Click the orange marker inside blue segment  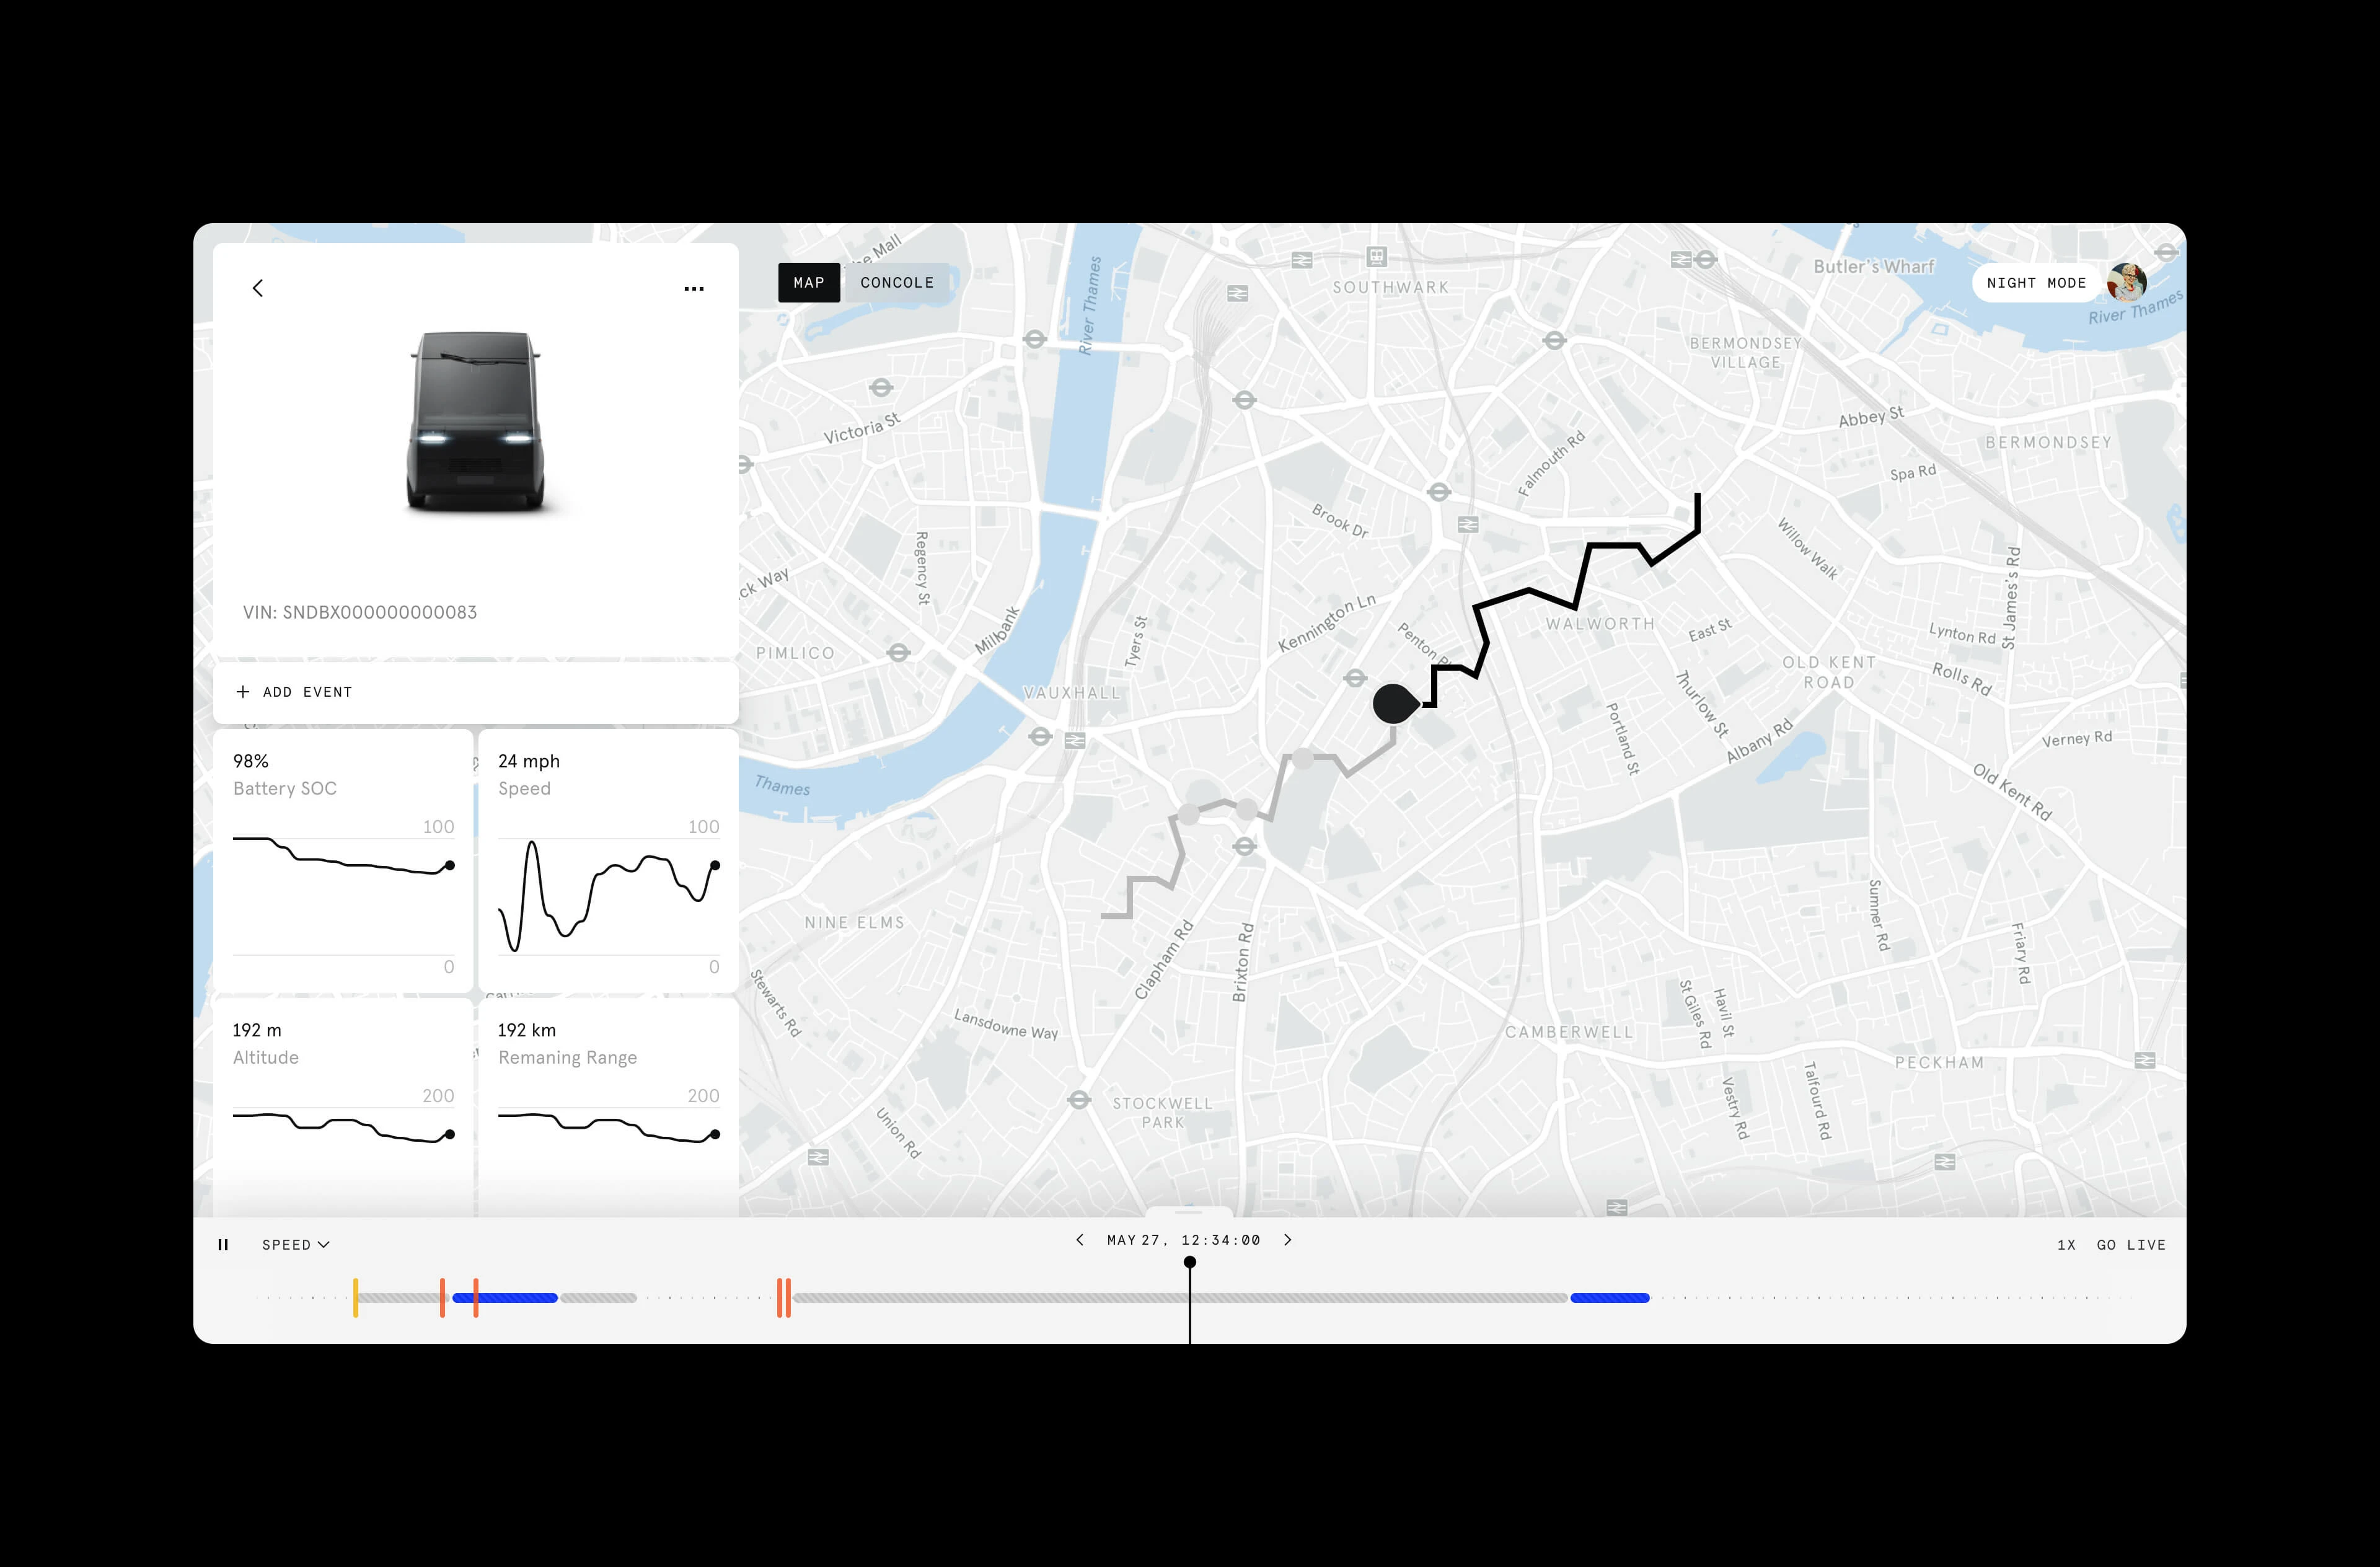tap(476, 1298)
